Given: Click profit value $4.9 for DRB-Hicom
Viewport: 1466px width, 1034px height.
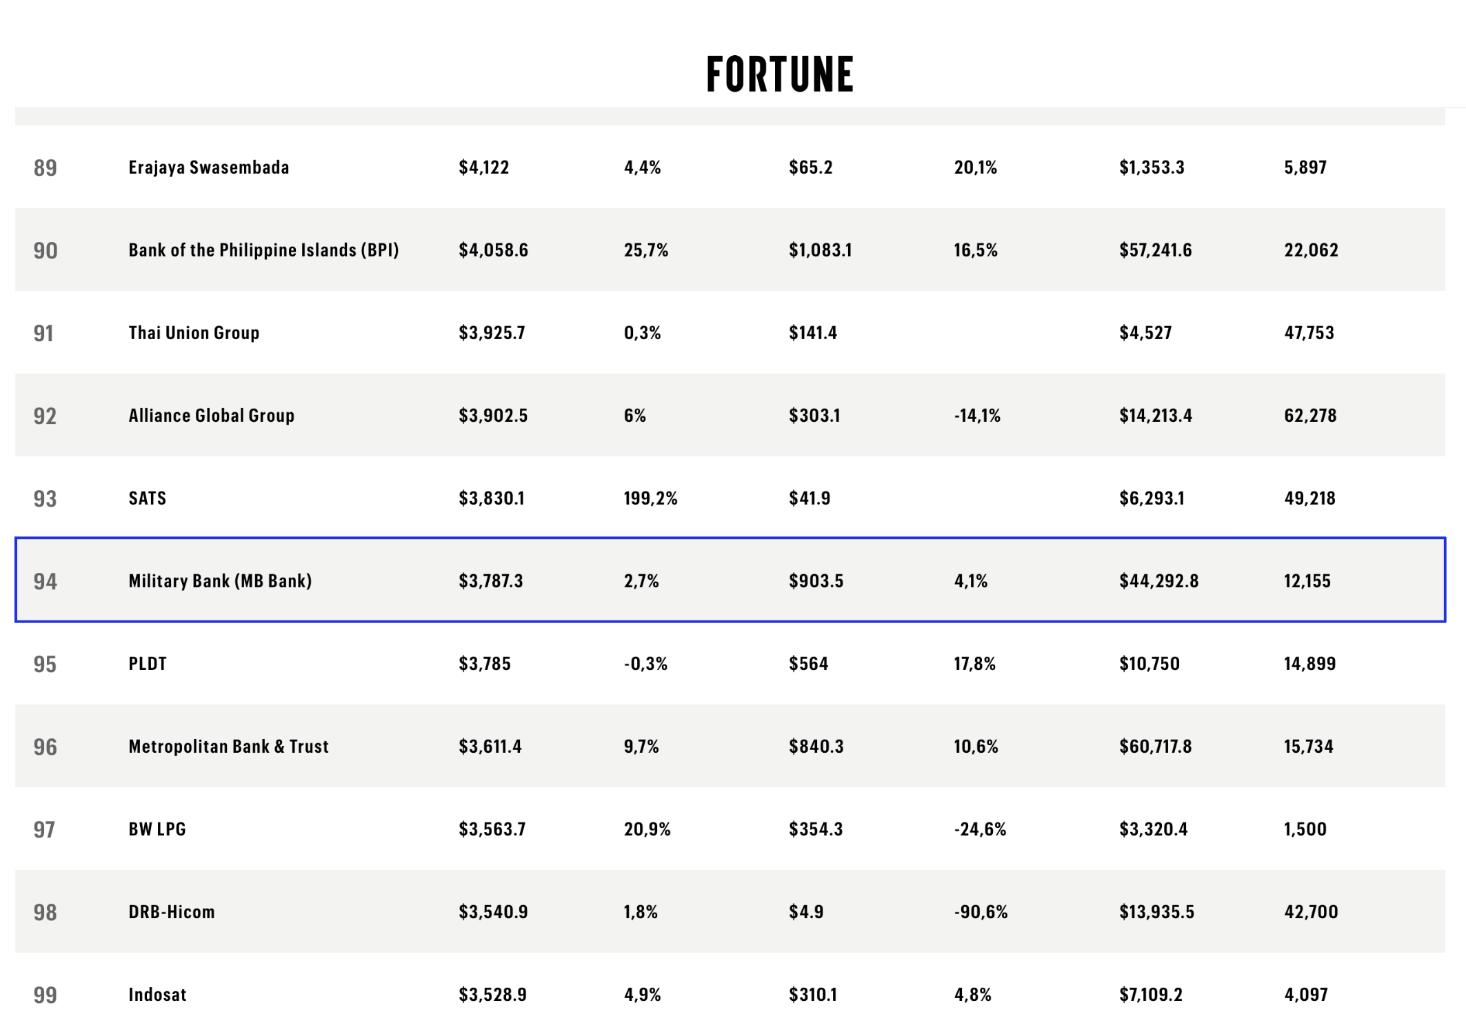Looking at the screenshot, I should coord(806,912).
